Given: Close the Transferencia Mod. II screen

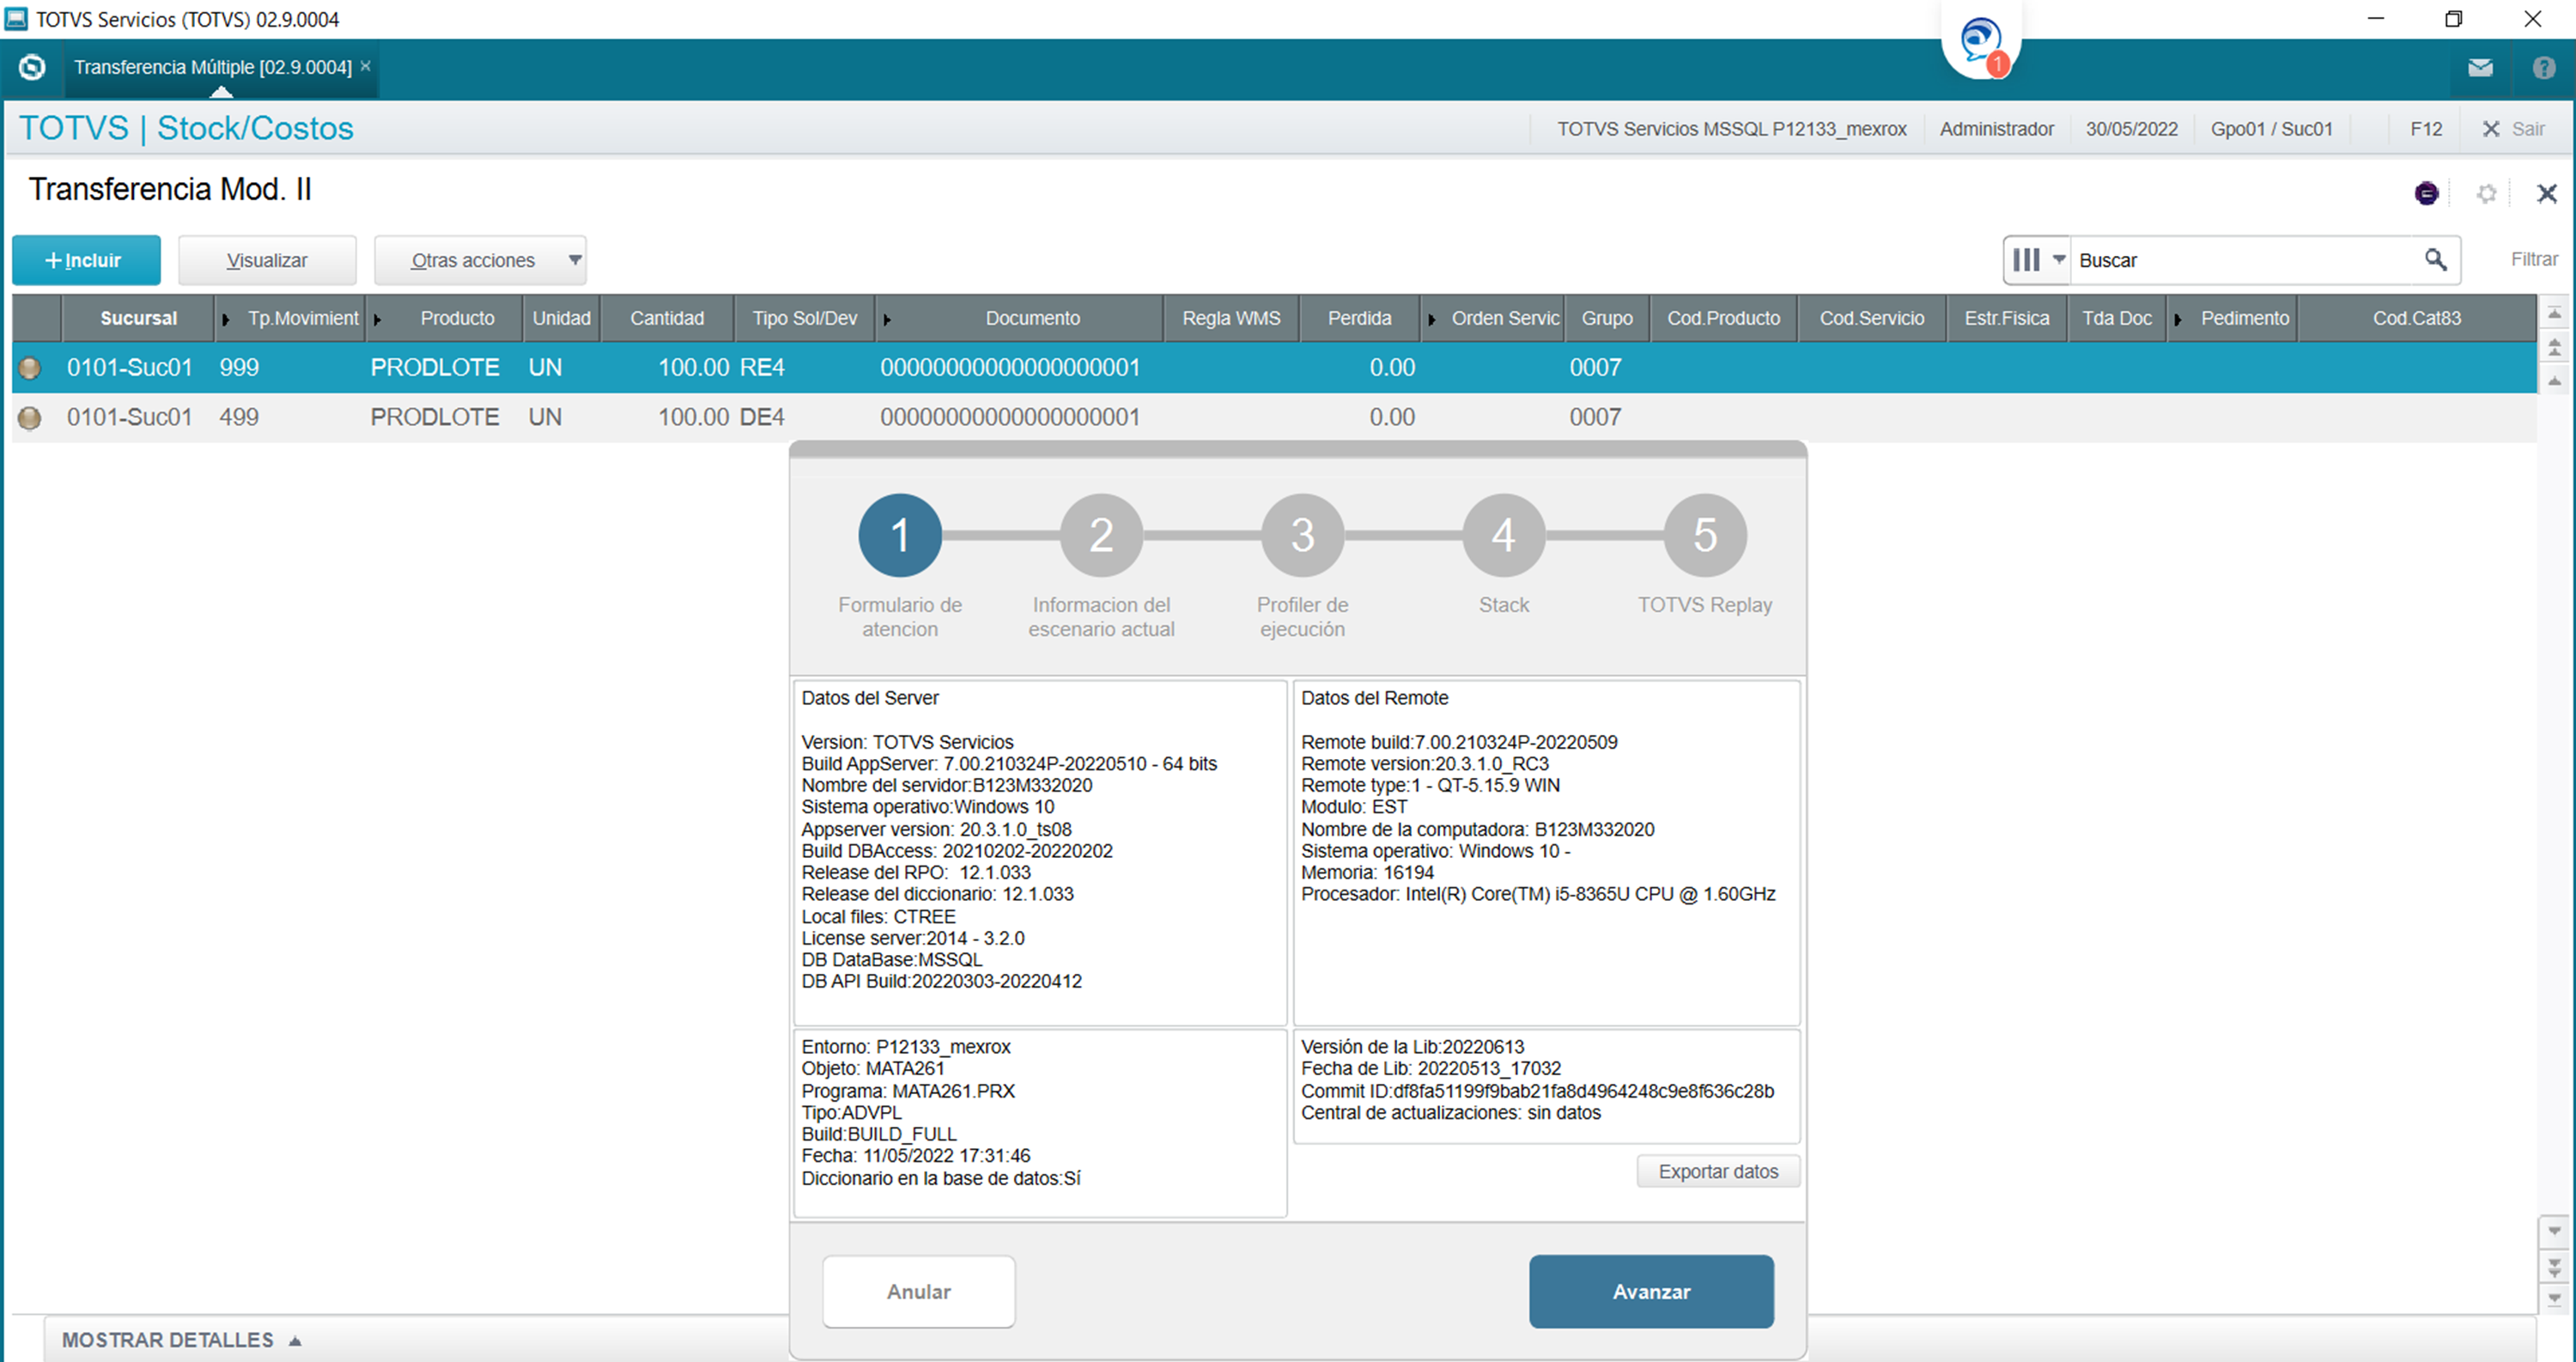Looking at the screenshot, I should (2547, 193).
